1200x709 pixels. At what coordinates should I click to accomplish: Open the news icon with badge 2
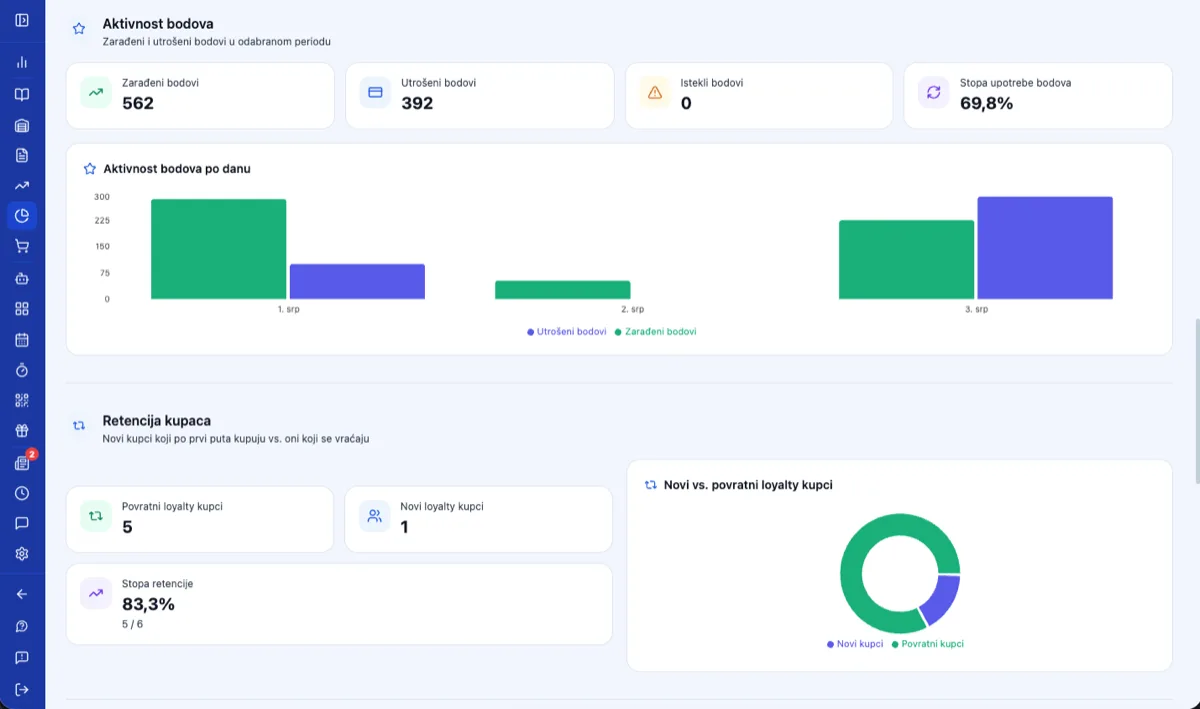coord(22,463)
